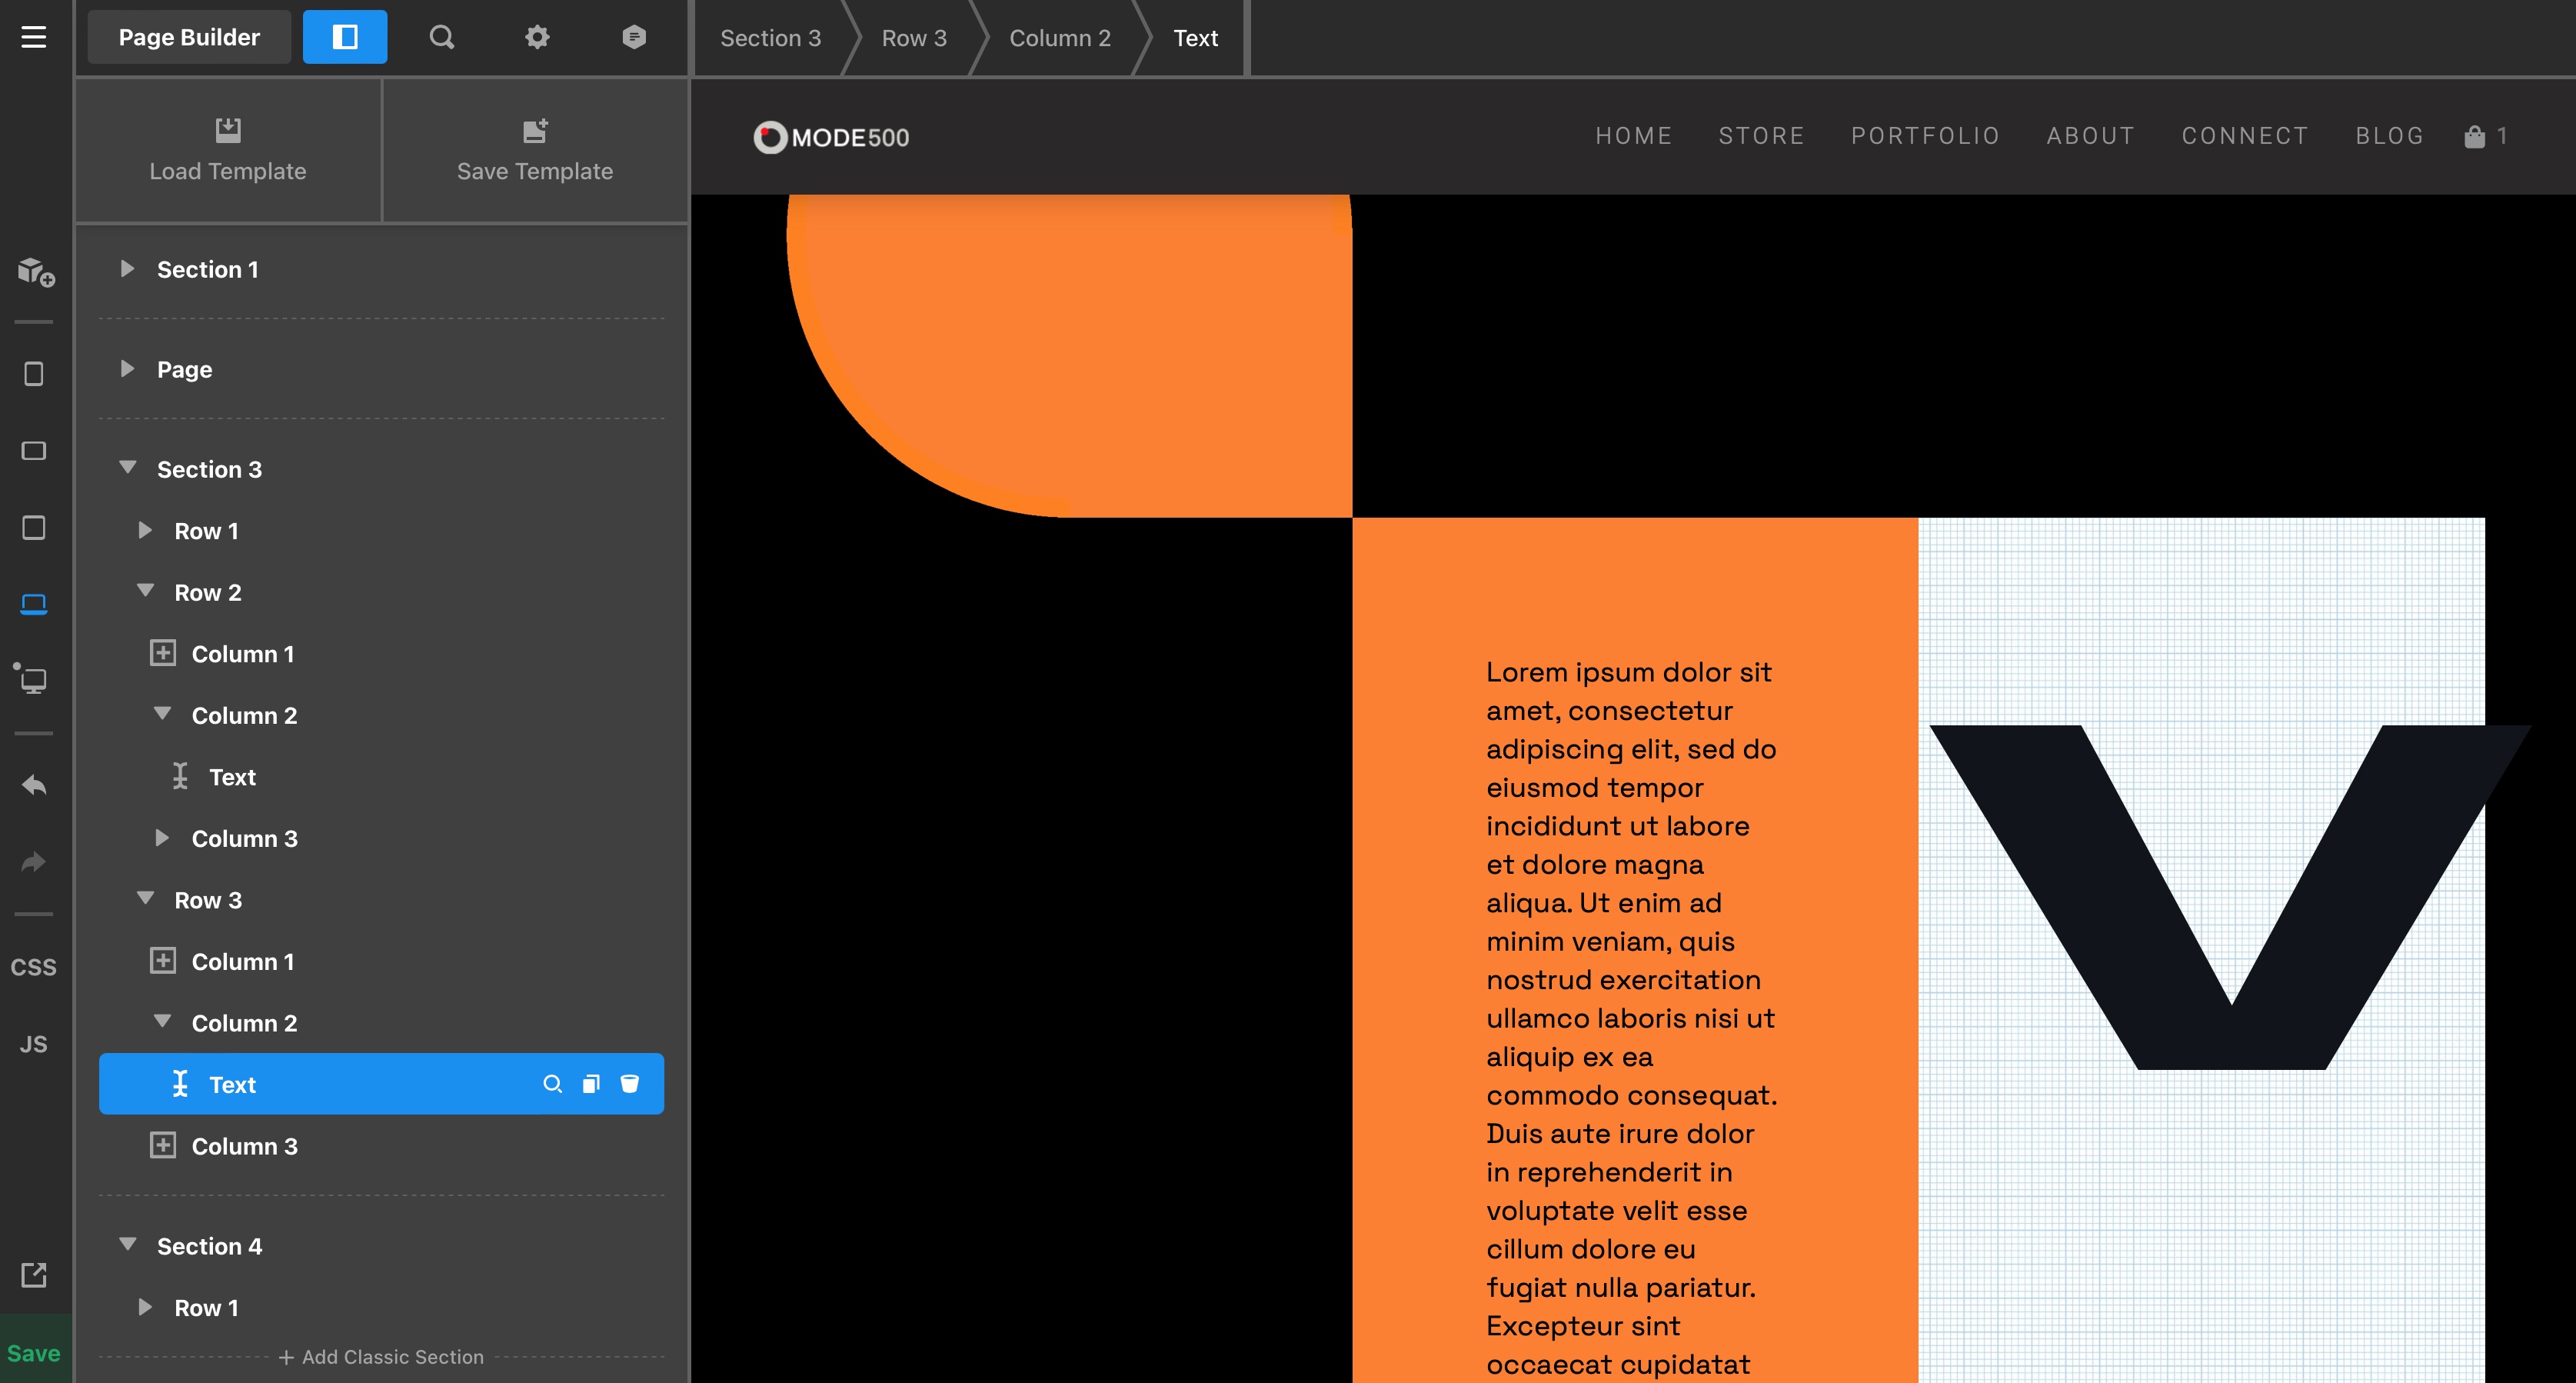Viewport: 2576px width, 1383px height.
Task: Duplicate the selected Text element
Action: (591, 1084)
